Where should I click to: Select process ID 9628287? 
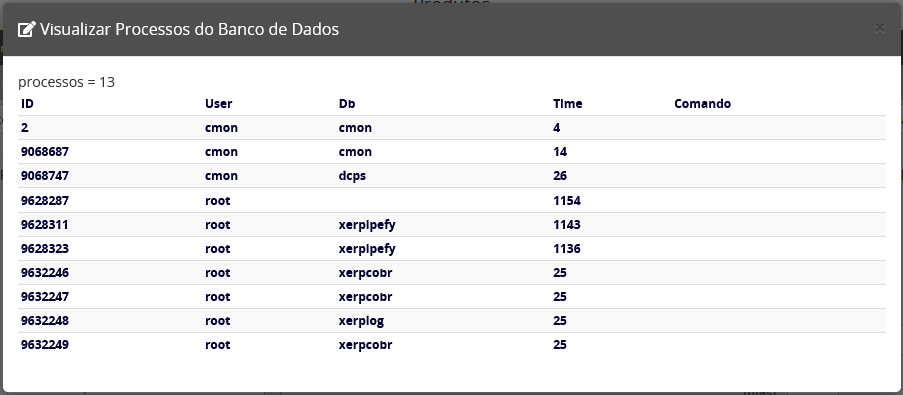[44, 201]
